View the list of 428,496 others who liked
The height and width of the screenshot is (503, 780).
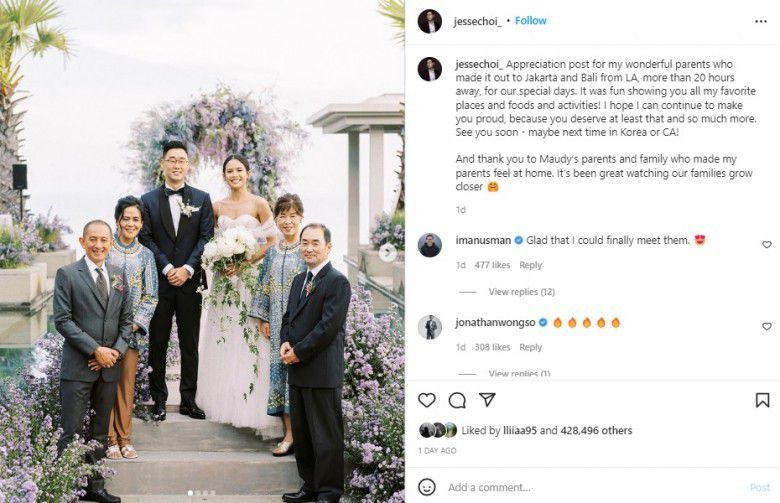tap(603, 431)
